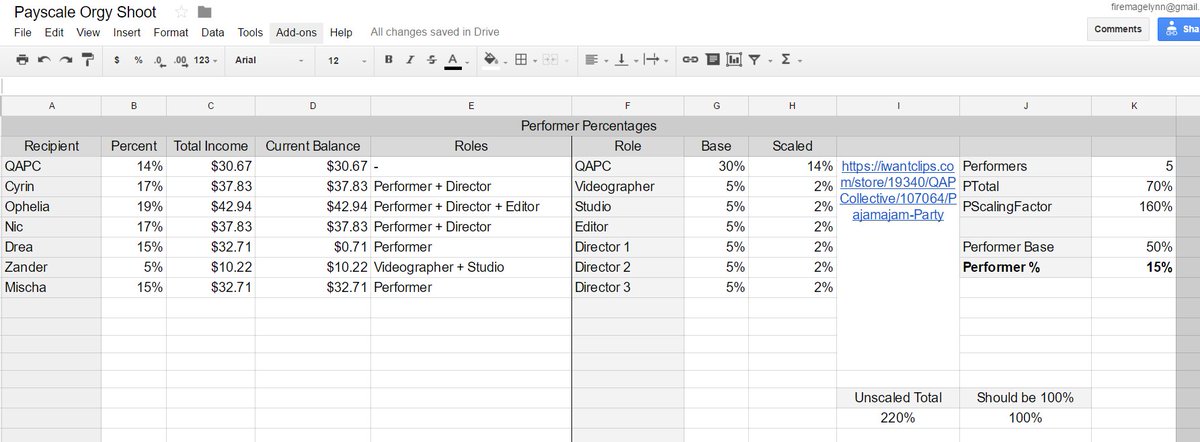Open the cell borders menu
Viewport: 1200px width, 442px height.
tap(523, 60)
